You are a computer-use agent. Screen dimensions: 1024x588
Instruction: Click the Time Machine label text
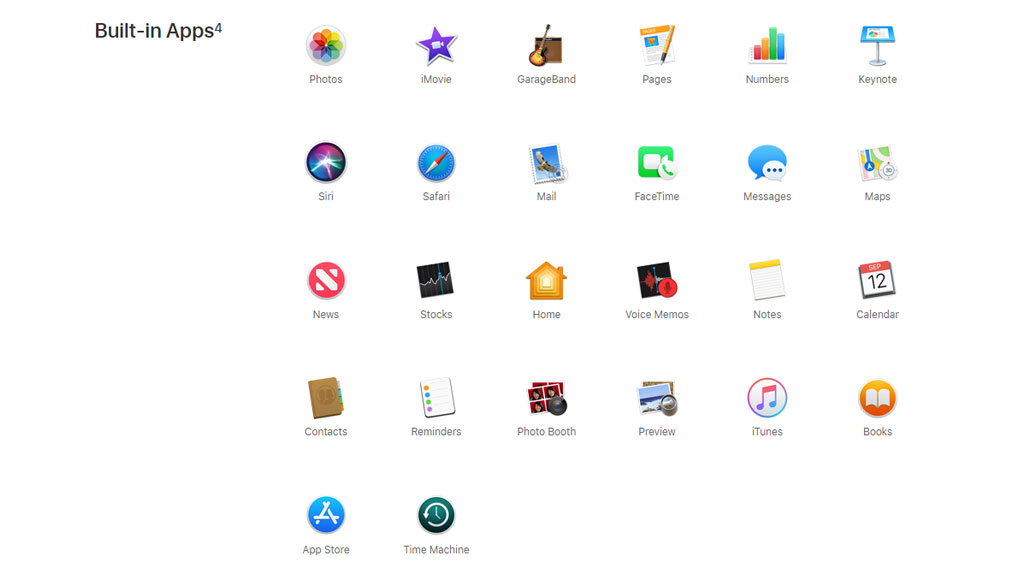click(436, 549)
